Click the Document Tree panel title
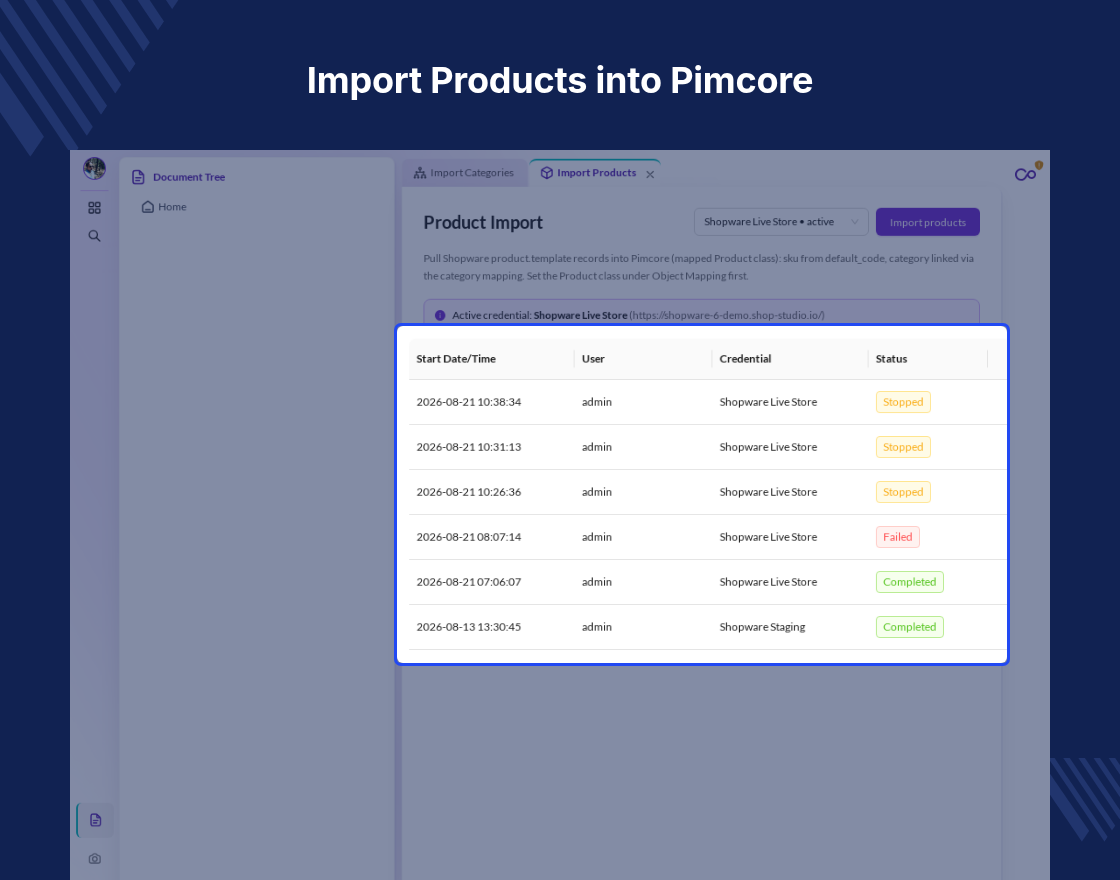The image size is (1120, 880). point(189,177)
